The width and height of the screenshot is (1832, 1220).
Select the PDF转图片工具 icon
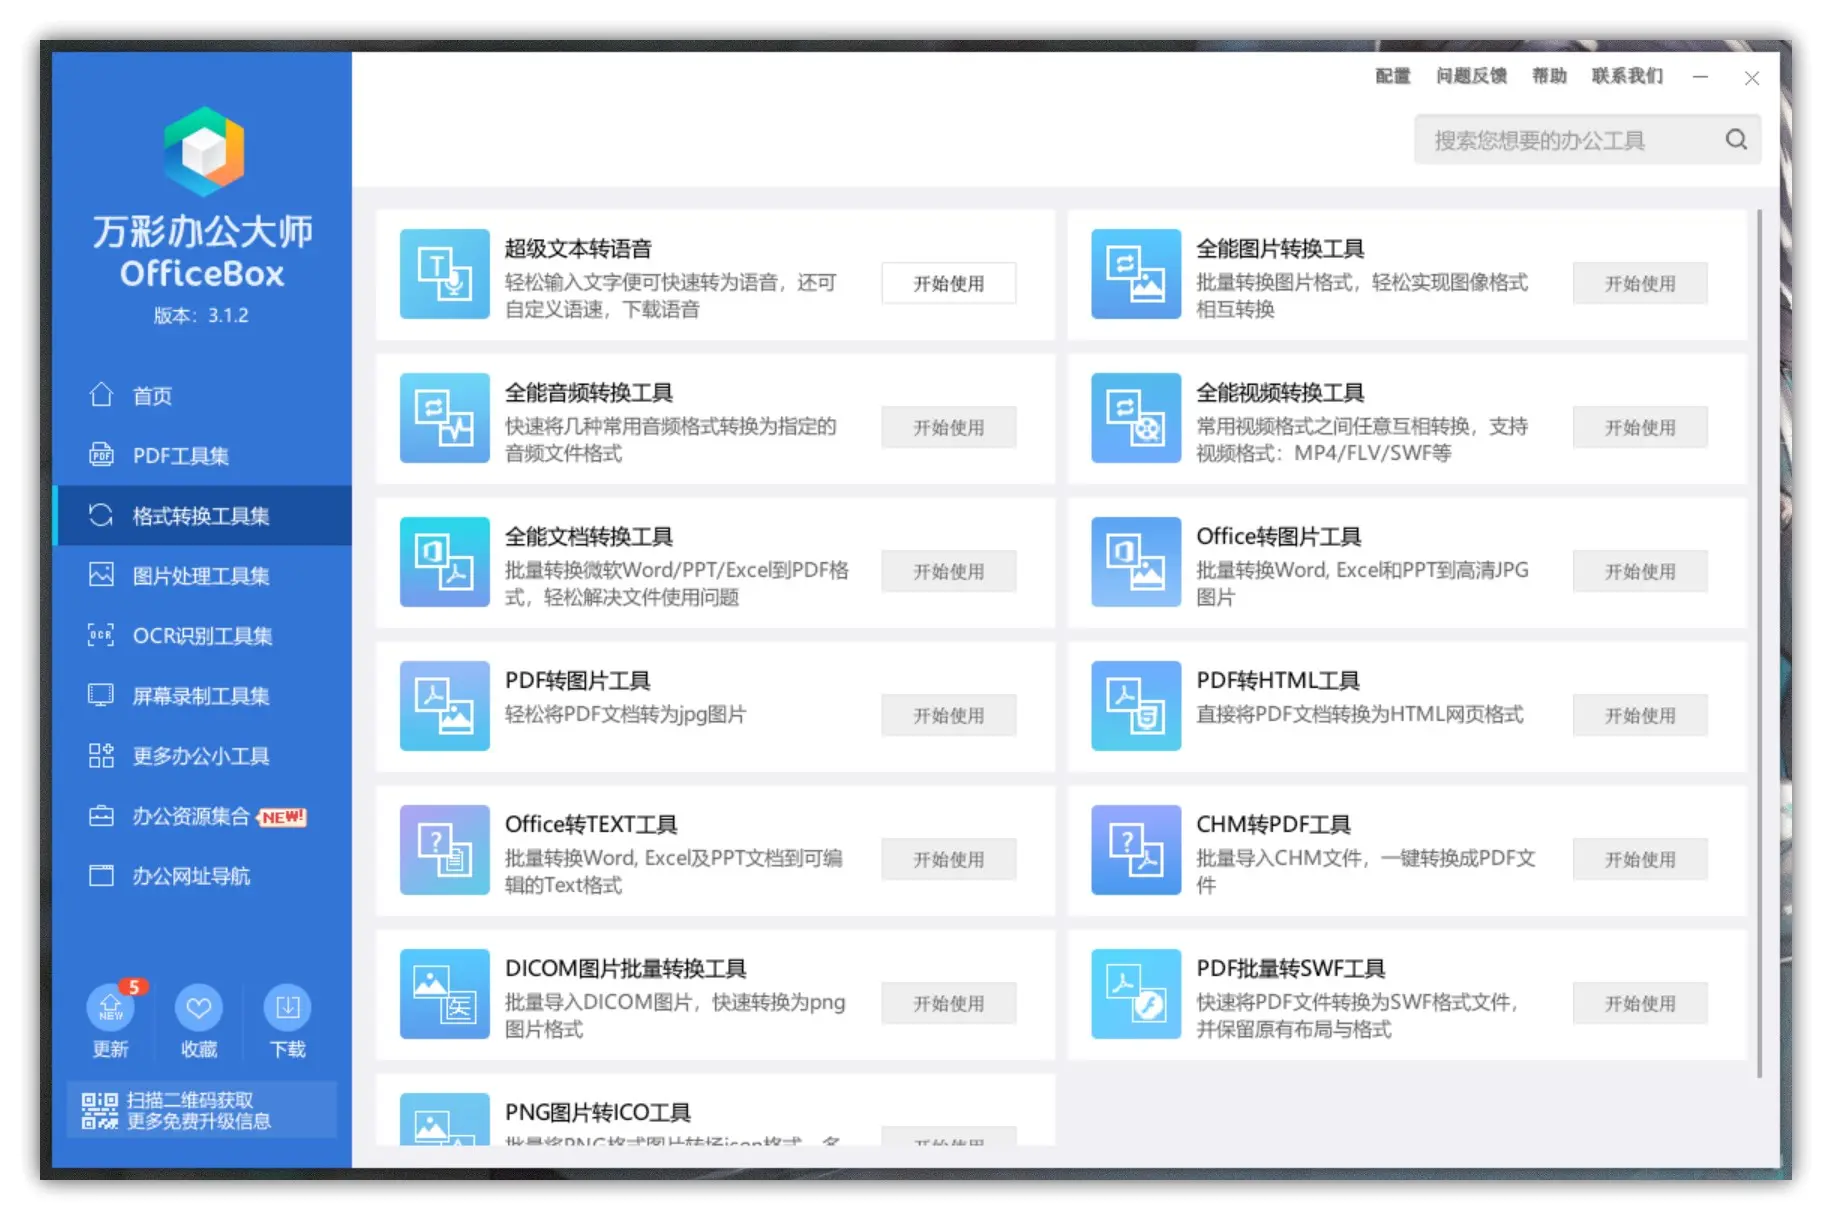(x=444, y=706)
